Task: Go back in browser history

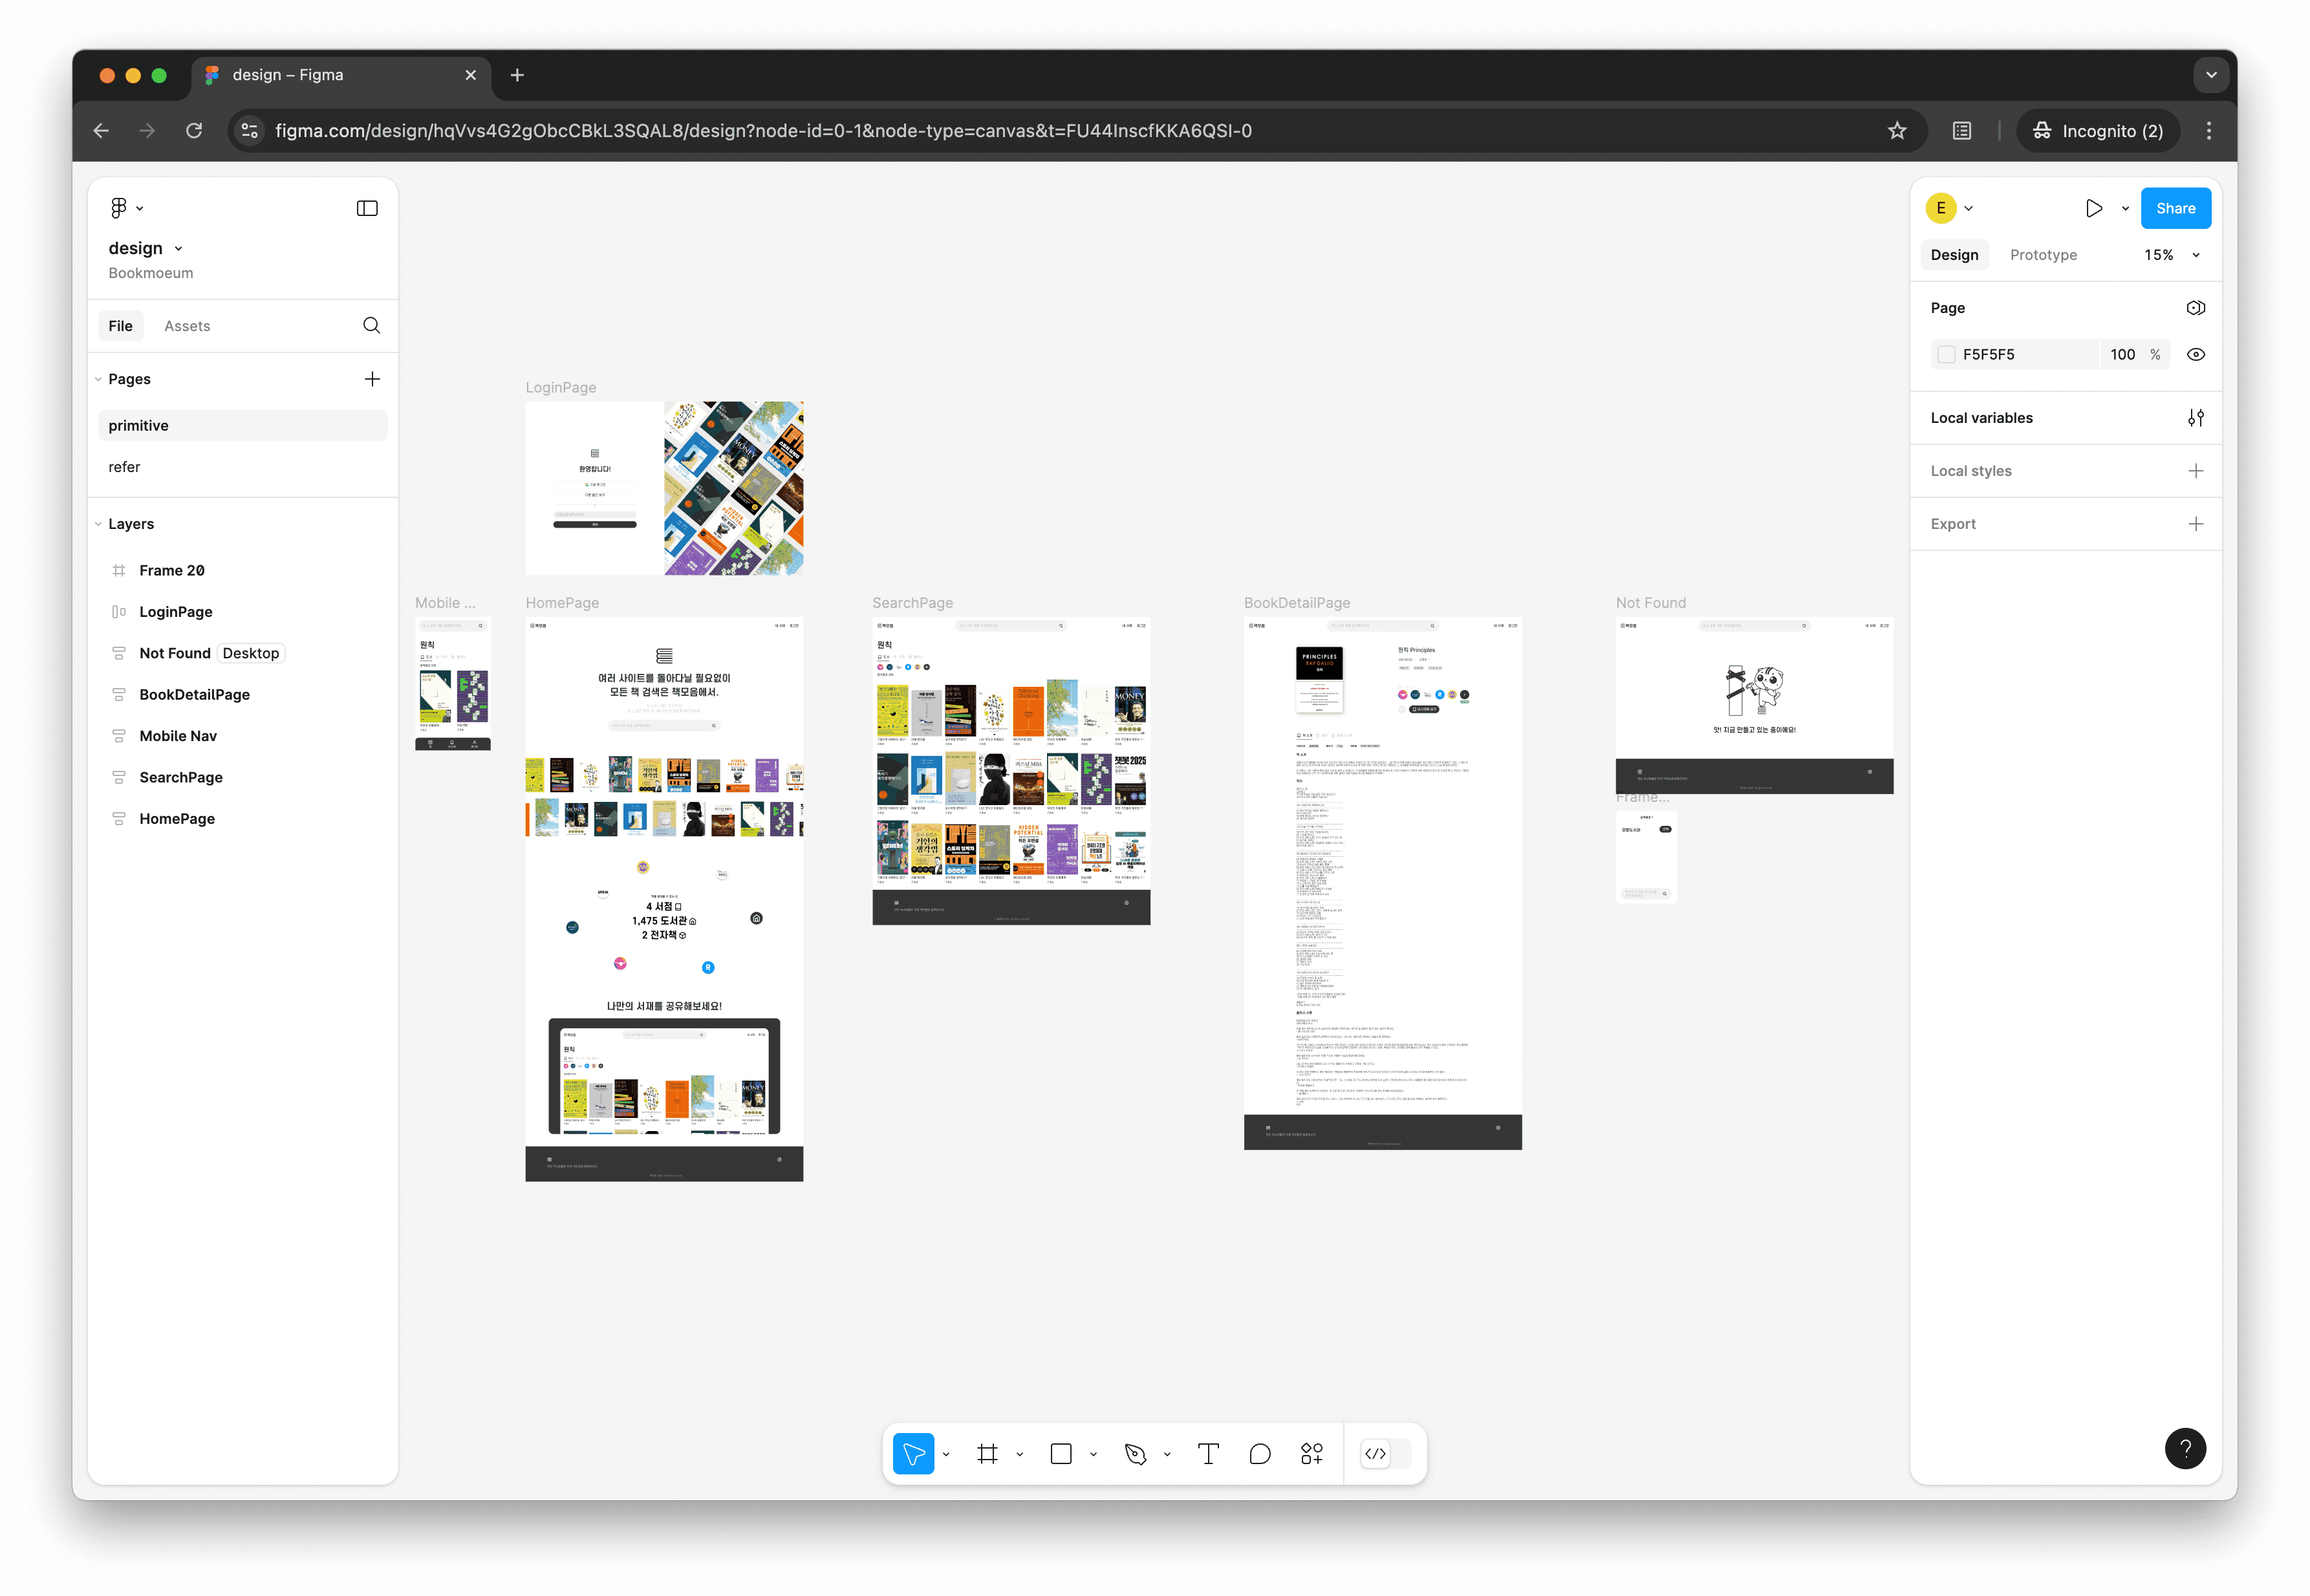Action: (x=101, y=131)
